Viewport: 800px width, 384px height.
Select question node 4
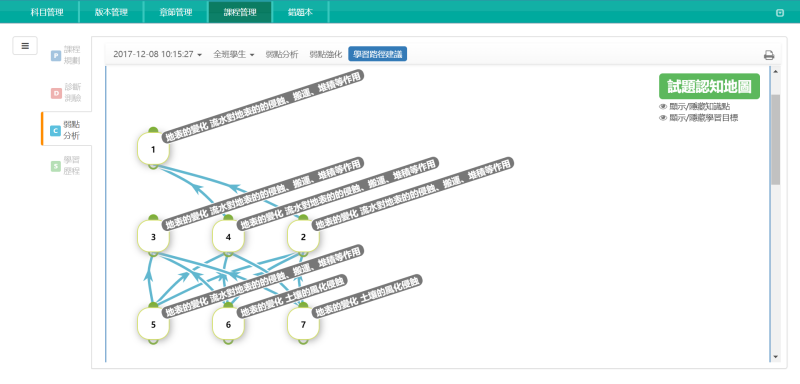tap(228, 237)
